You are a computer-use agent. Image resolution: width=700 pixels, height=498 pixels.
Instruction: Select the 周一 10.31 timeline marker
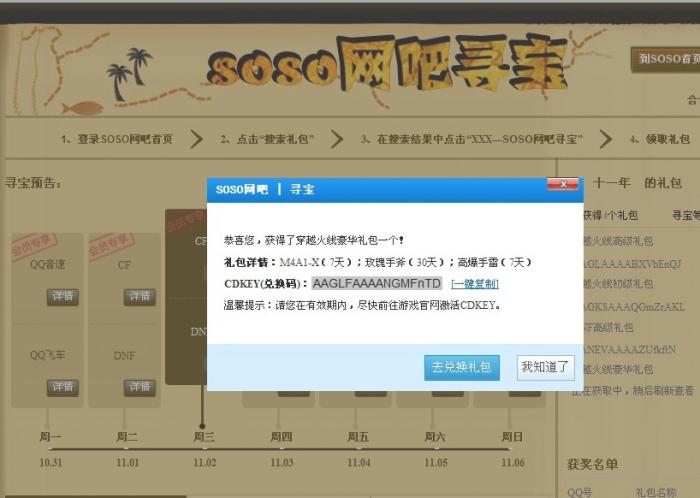(x=50, y=449)
